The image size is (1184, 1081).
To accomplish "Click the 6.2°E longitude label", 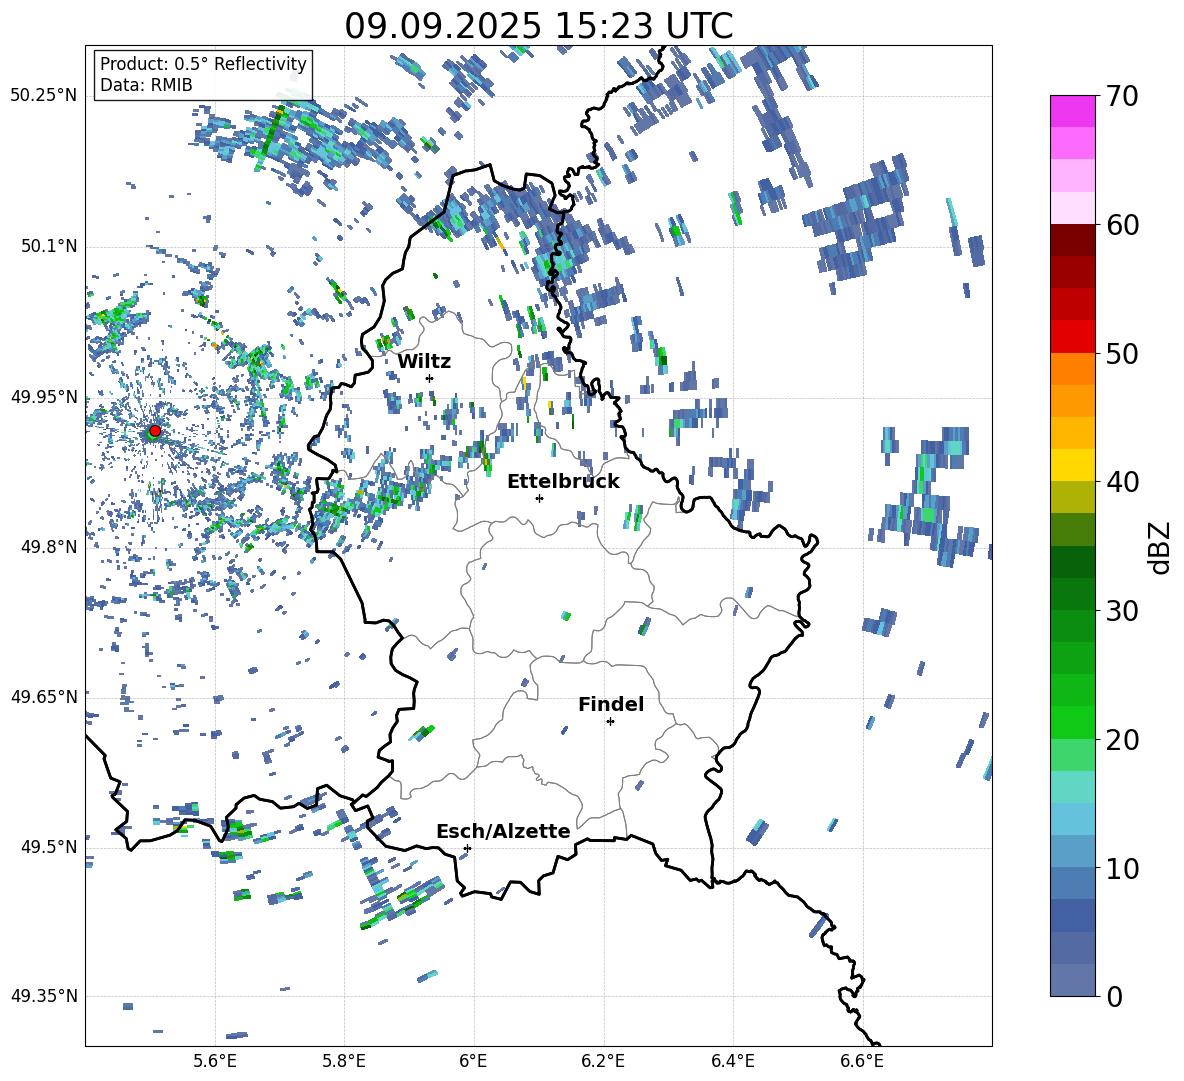I will pos(603,1062).
